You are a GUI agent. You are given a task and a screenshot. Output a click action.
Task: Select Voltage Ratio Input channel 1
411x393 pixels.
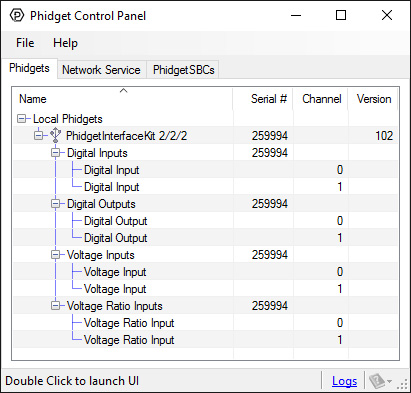point(205,340)
